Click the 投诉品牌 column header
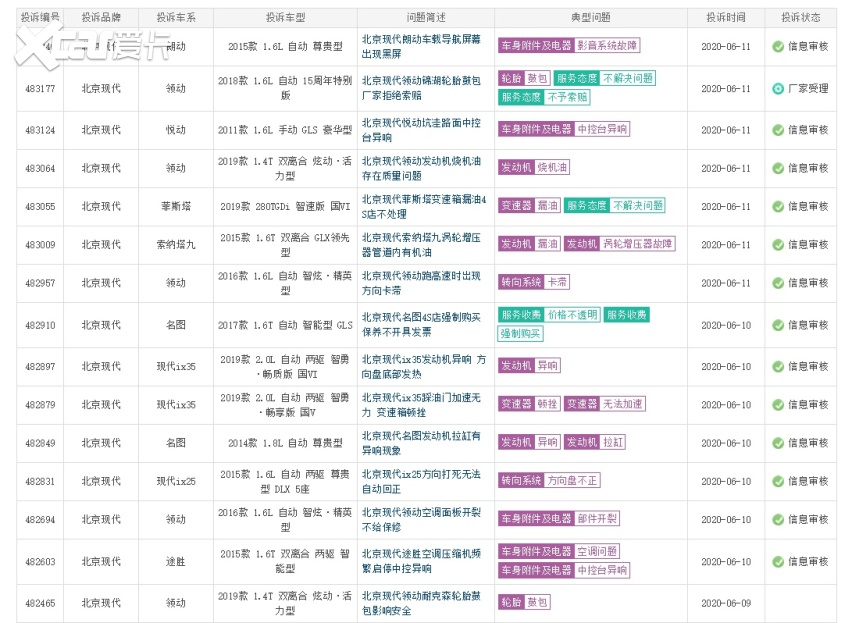 (x=101, y=17)
